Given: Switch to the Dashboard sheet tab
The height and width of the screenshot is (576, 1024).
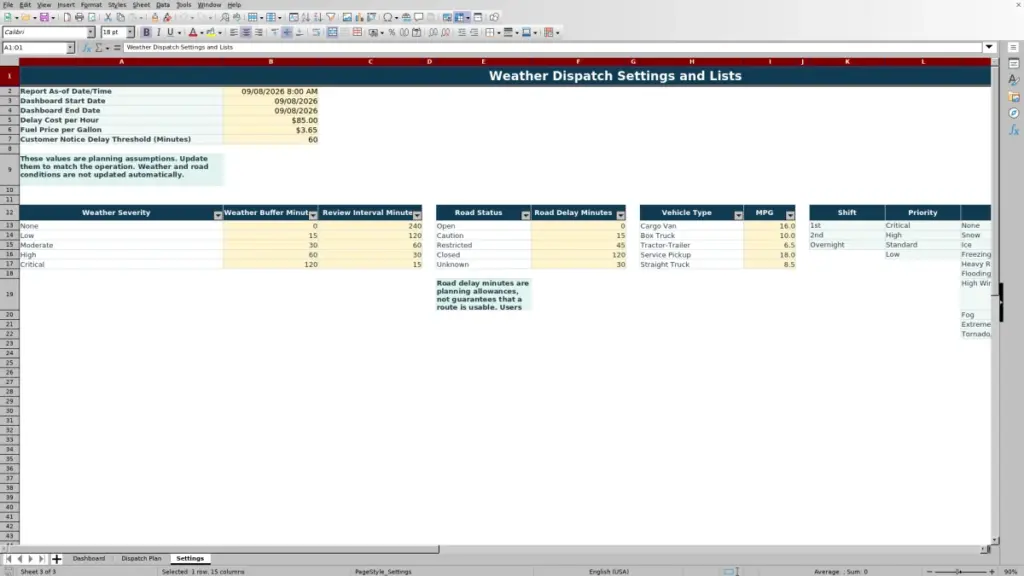Looking at the screenshot, I should pos(89,558).
